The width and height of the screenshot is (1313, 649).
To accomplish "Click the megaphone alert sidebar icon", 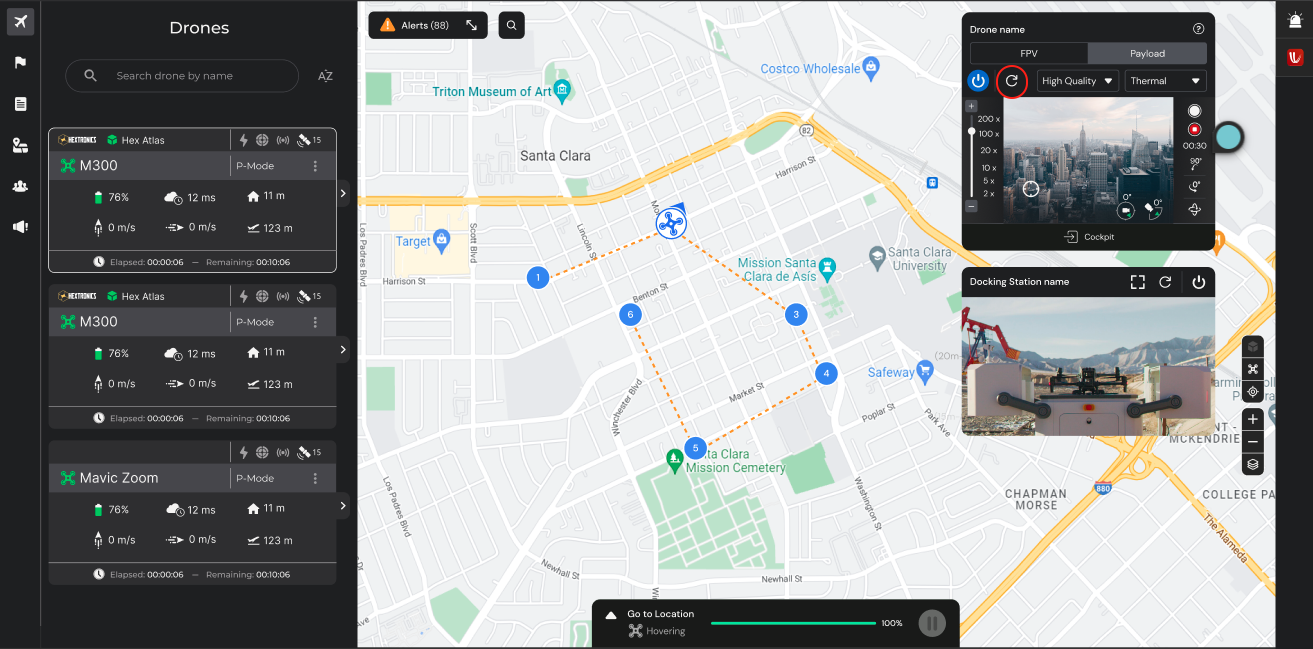I will [x=20, y=227].
